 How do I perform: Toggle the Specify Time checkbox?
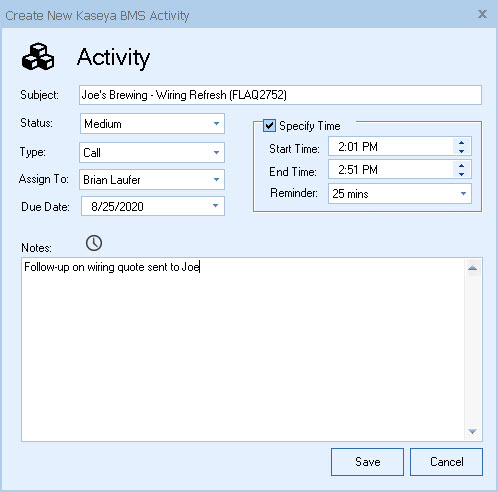tap(269, 126)
